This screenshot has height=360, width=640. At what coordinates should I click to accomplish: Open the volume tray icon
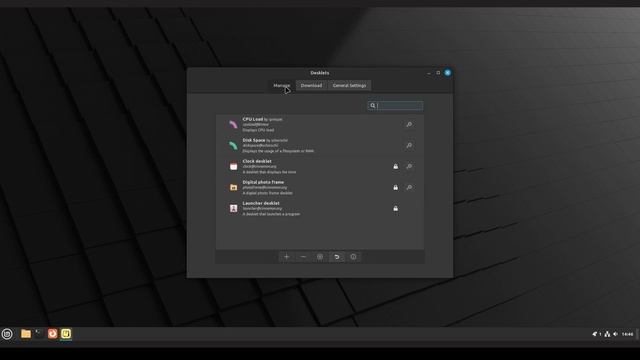click(616, 334)
